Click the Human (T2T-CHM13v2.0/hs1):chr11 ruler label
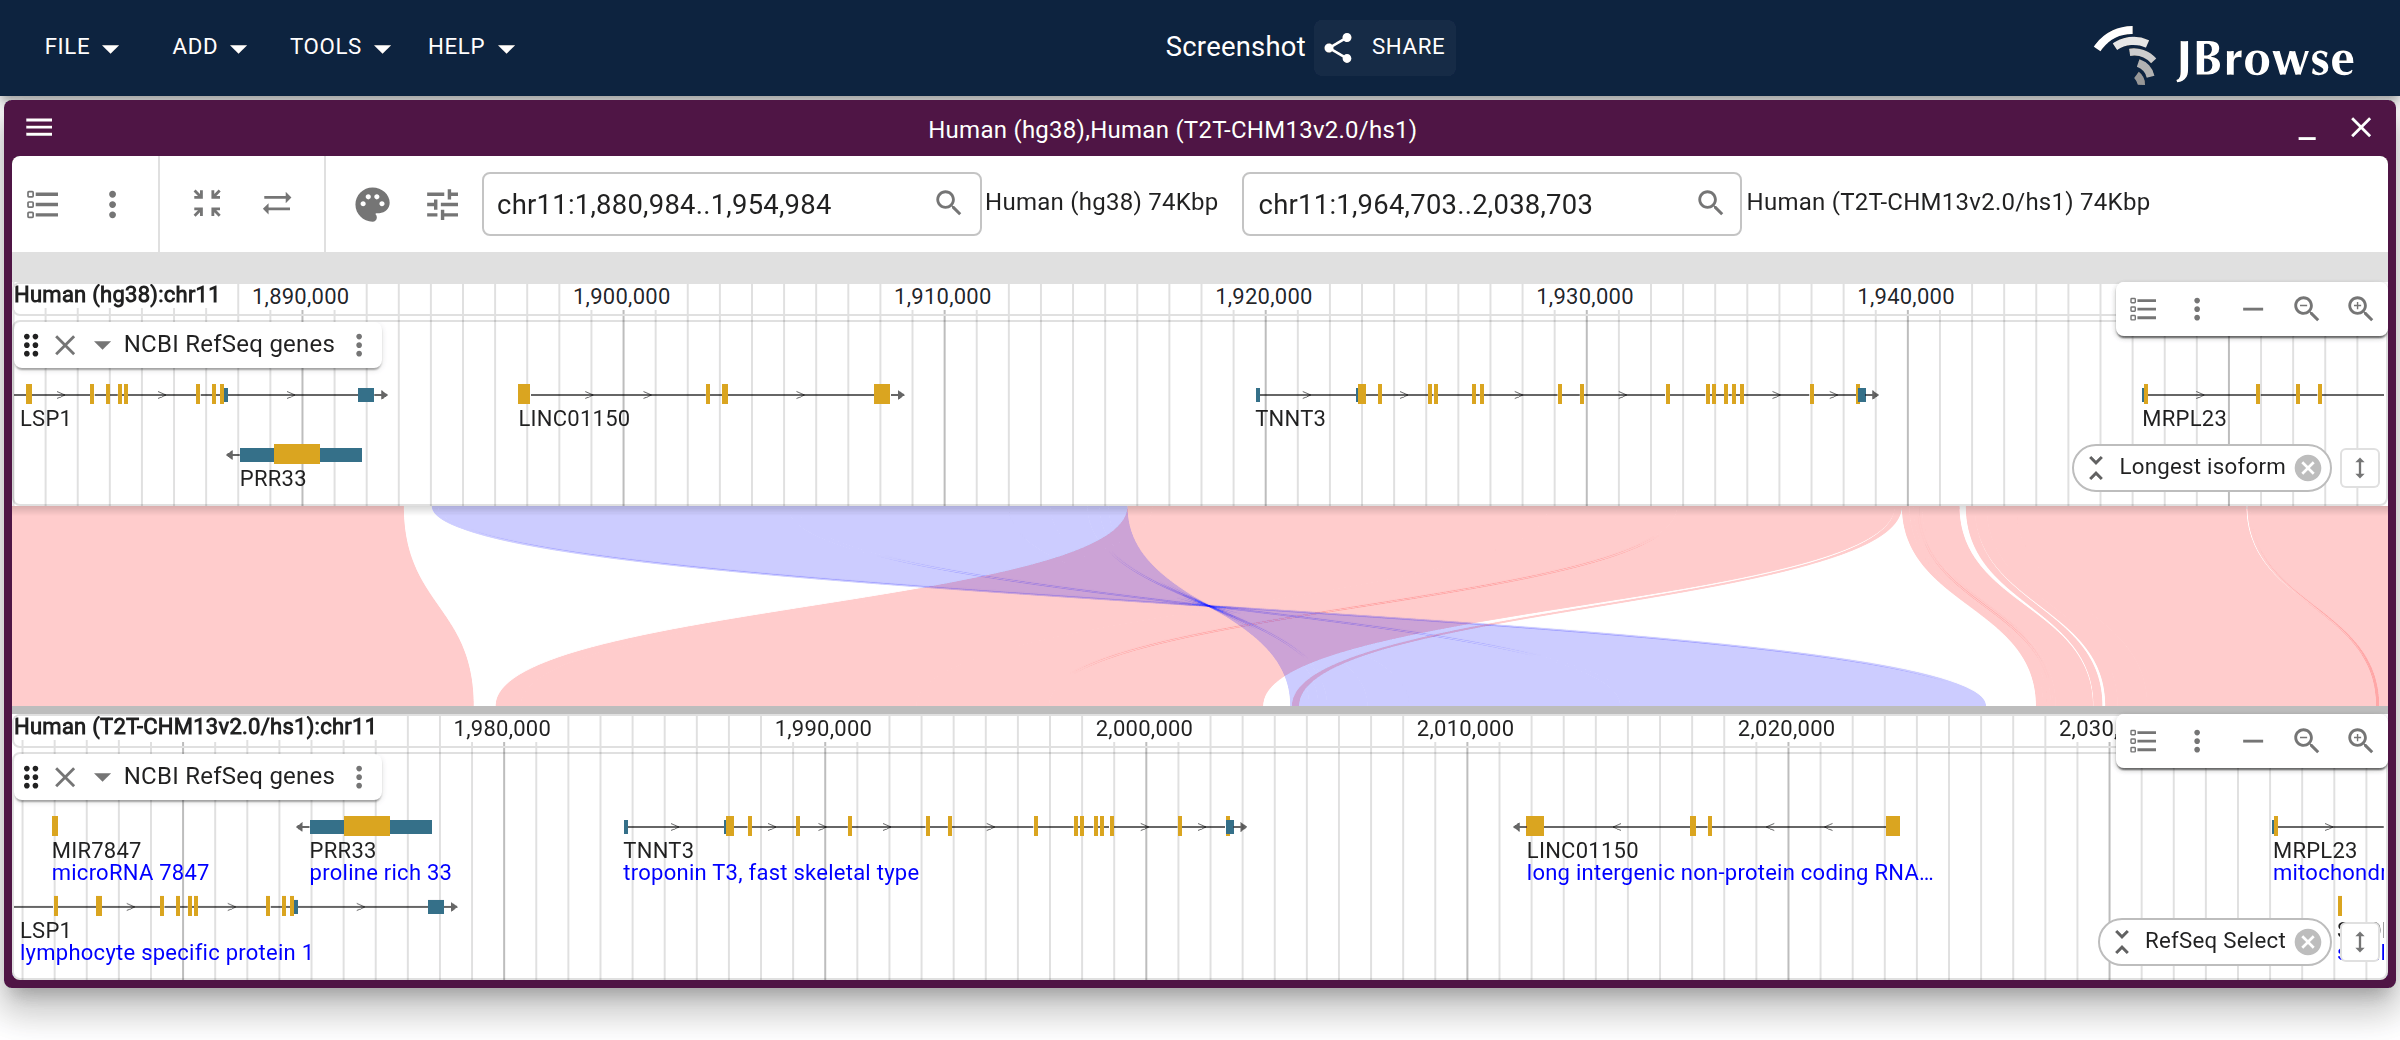Viewport: 2400px width, 1040px height. pos(195,728)
